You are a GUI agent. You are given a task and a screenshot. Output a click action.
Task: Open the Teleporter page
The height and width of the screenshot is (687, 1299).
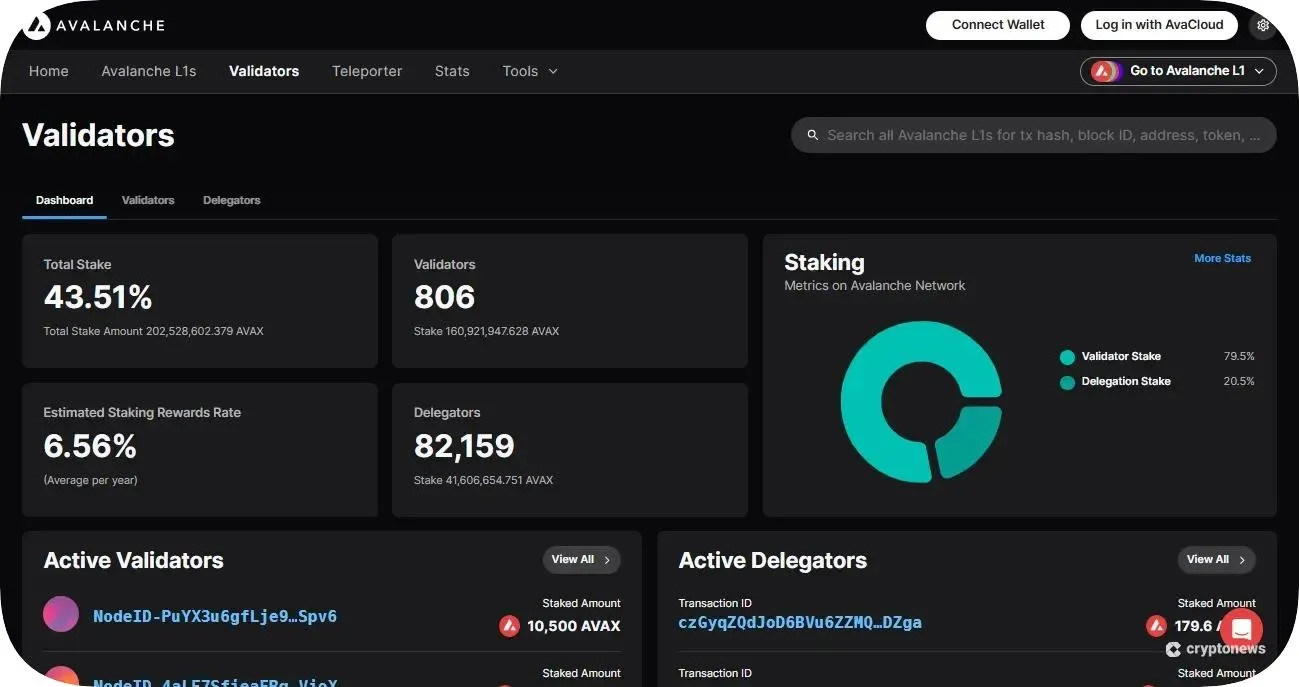pos(367,71)
